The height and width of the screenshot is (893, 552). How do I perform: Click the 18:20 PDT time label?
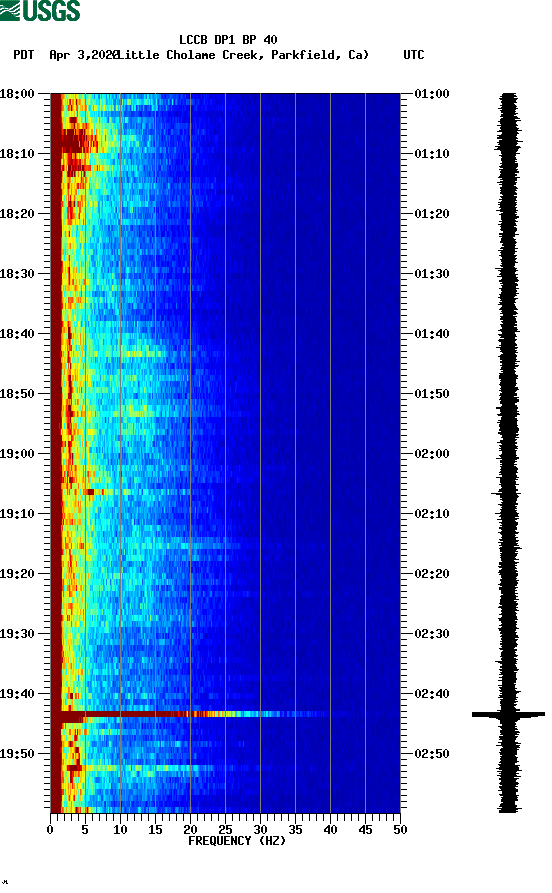17,214
